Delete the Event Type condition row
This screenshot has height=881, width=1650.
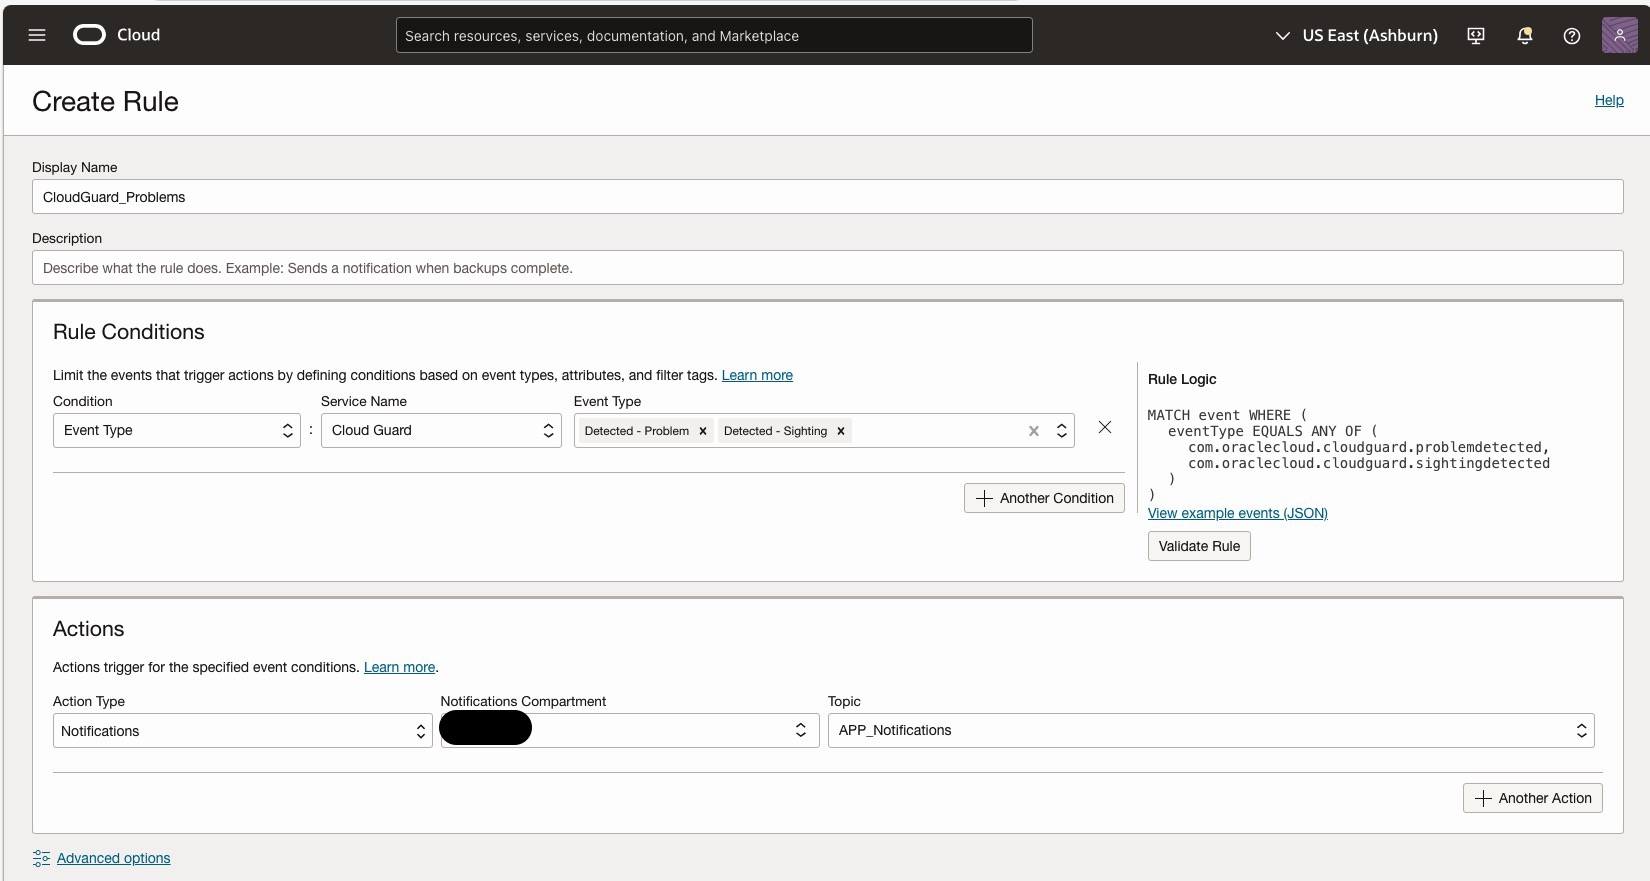pyautogui.click(x=1105, y=427)
